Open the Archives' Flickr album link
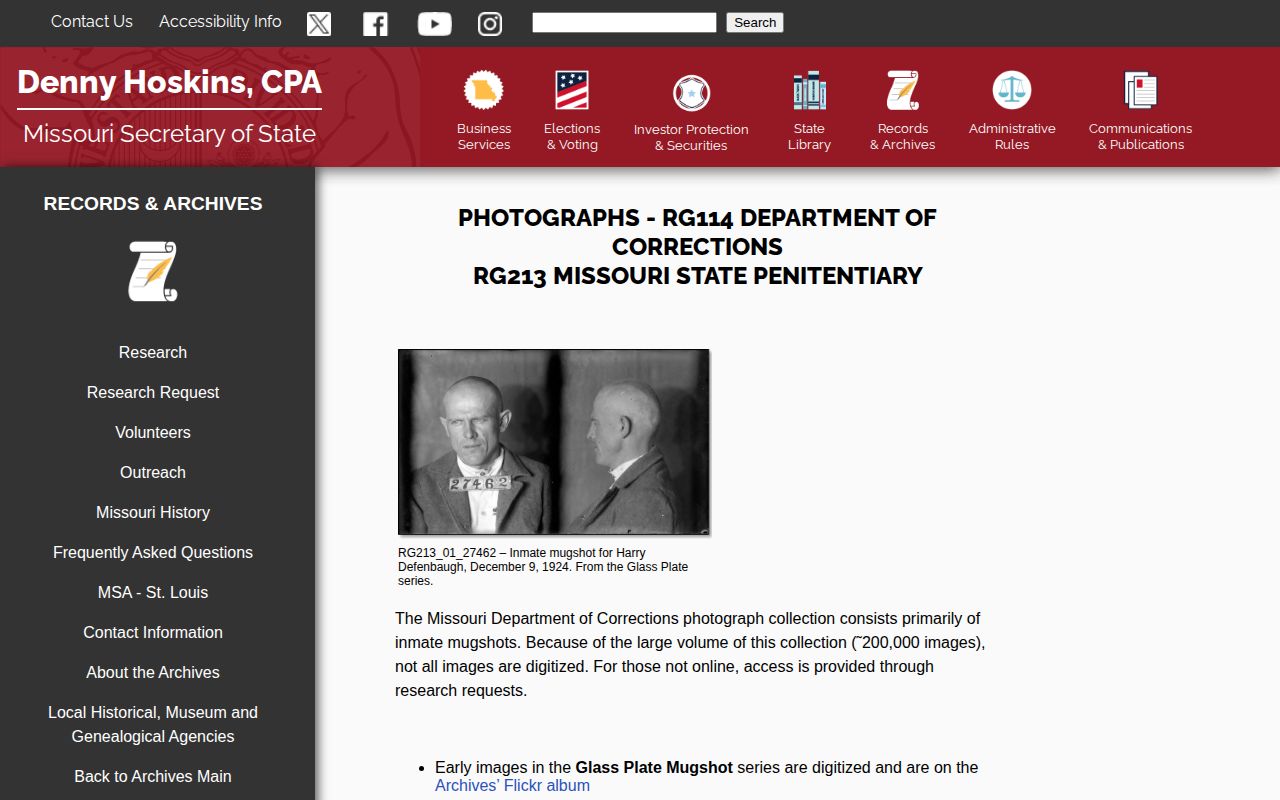 (x=512, y=785)
